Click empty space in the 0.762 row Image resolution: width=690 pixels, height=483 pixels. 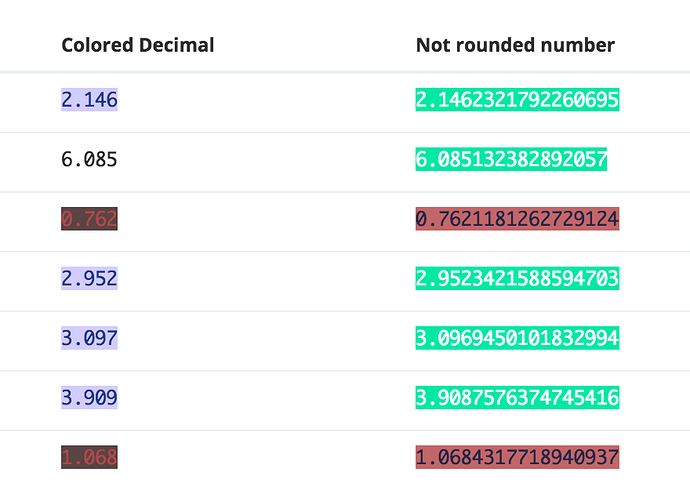click(x=264, y=222)
